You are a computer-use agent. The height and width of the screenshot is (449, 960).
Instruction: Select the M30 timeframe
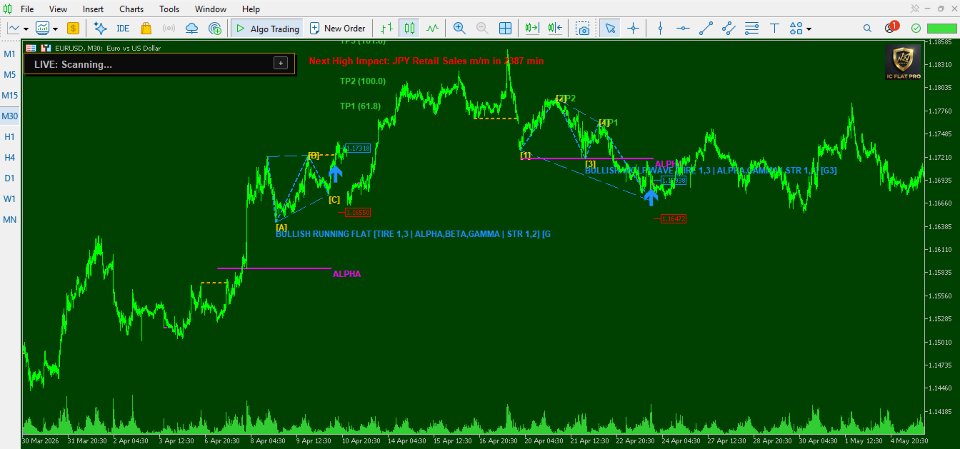[10, 116]
